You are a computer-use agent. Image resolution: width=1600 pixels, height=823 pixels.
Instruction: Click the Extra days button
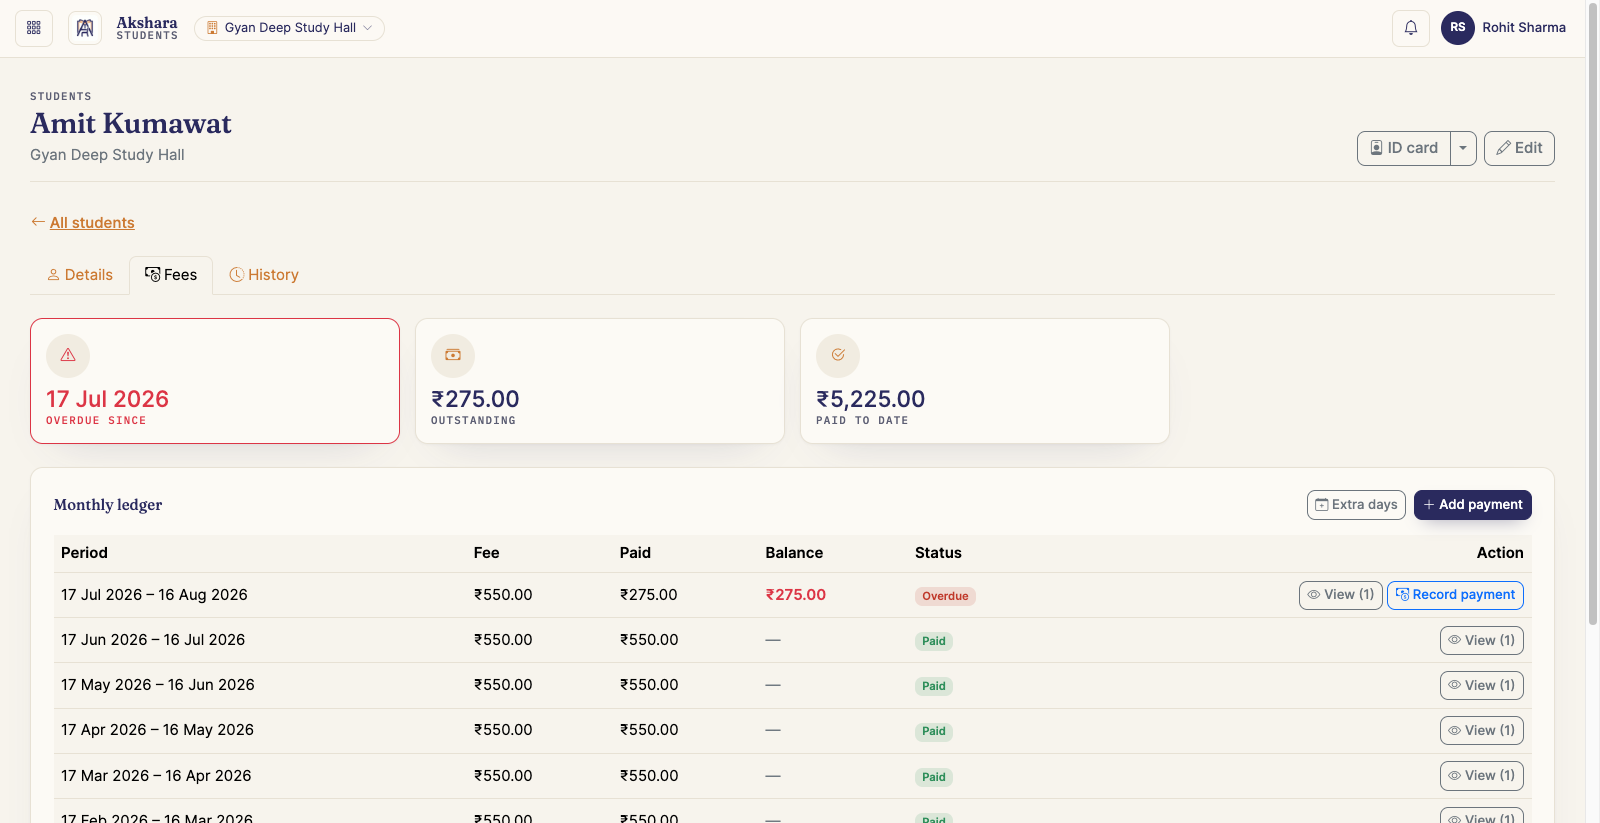tap(1356, 505)
